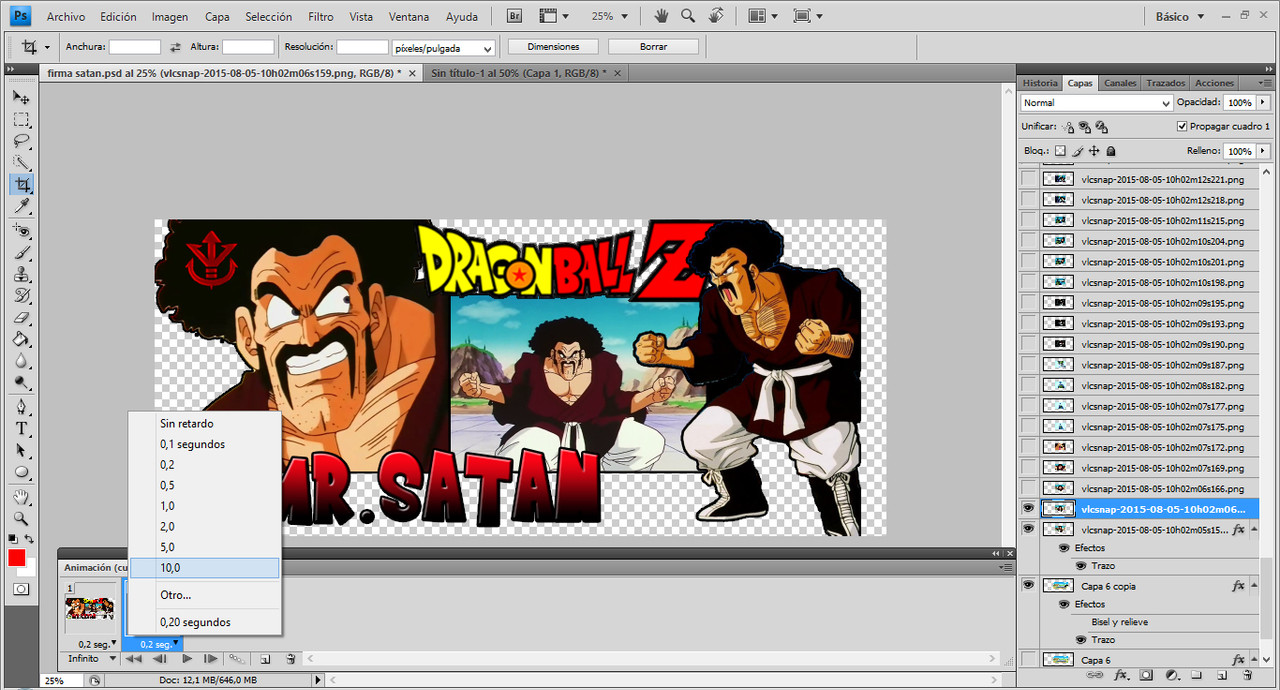Toggle Propagar cuadro 1 checkbox
Viewport: 1280px width, 690px height.
[x=1182, y=127]
